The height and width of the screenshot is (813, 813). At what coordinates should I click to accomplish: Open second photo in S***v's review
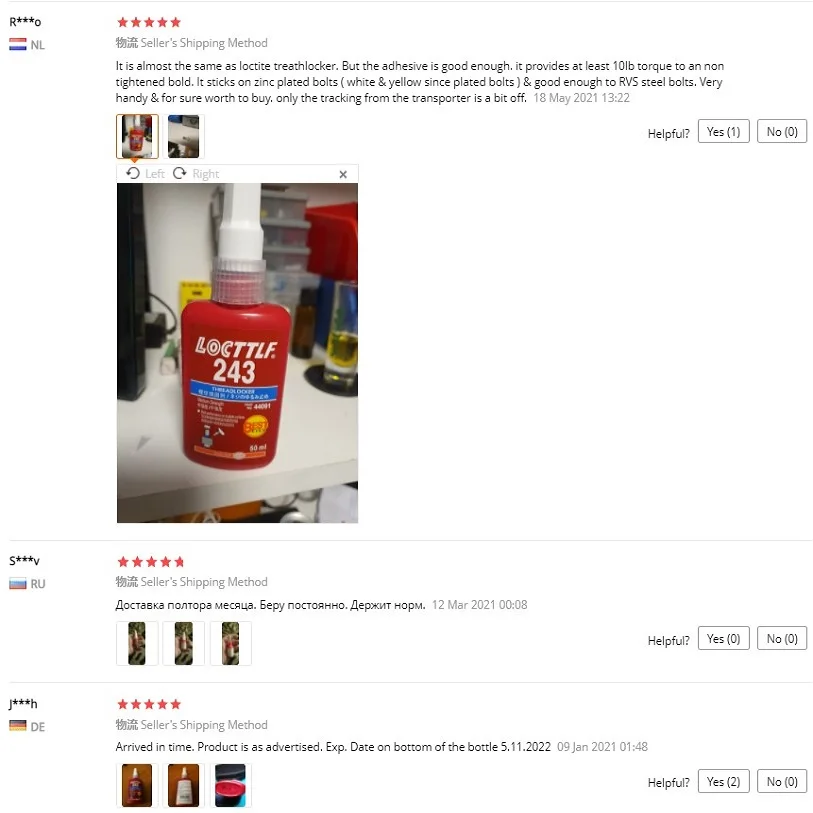point(184,643)
